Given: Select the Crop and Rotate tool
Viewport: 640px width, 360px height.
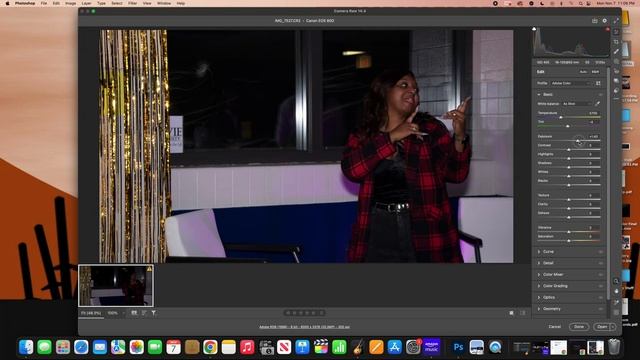Looking at the screenshot, I should (616, 42).
